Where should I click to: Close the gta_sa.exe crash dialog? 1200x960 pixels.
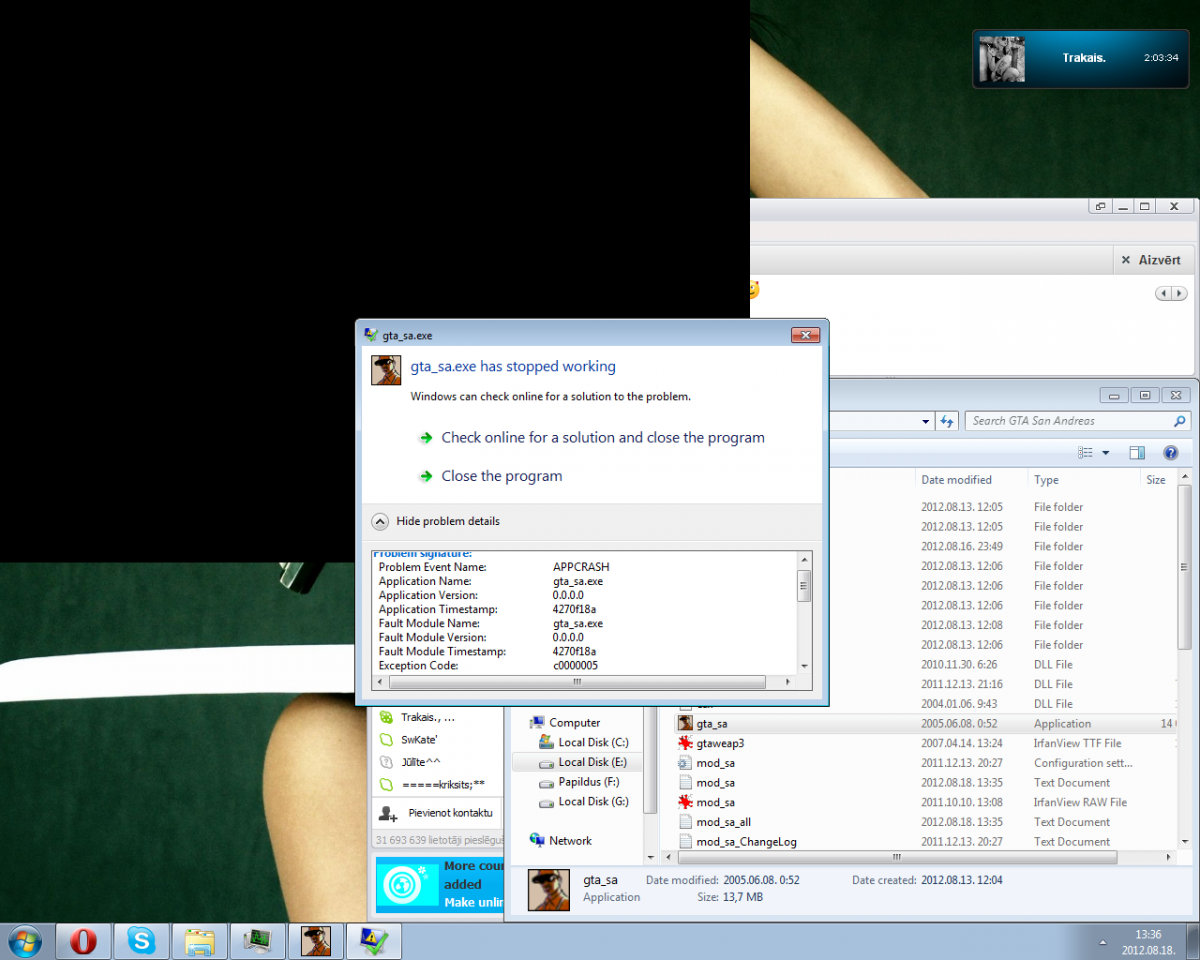pyautogui.click(x=805, y=335)
